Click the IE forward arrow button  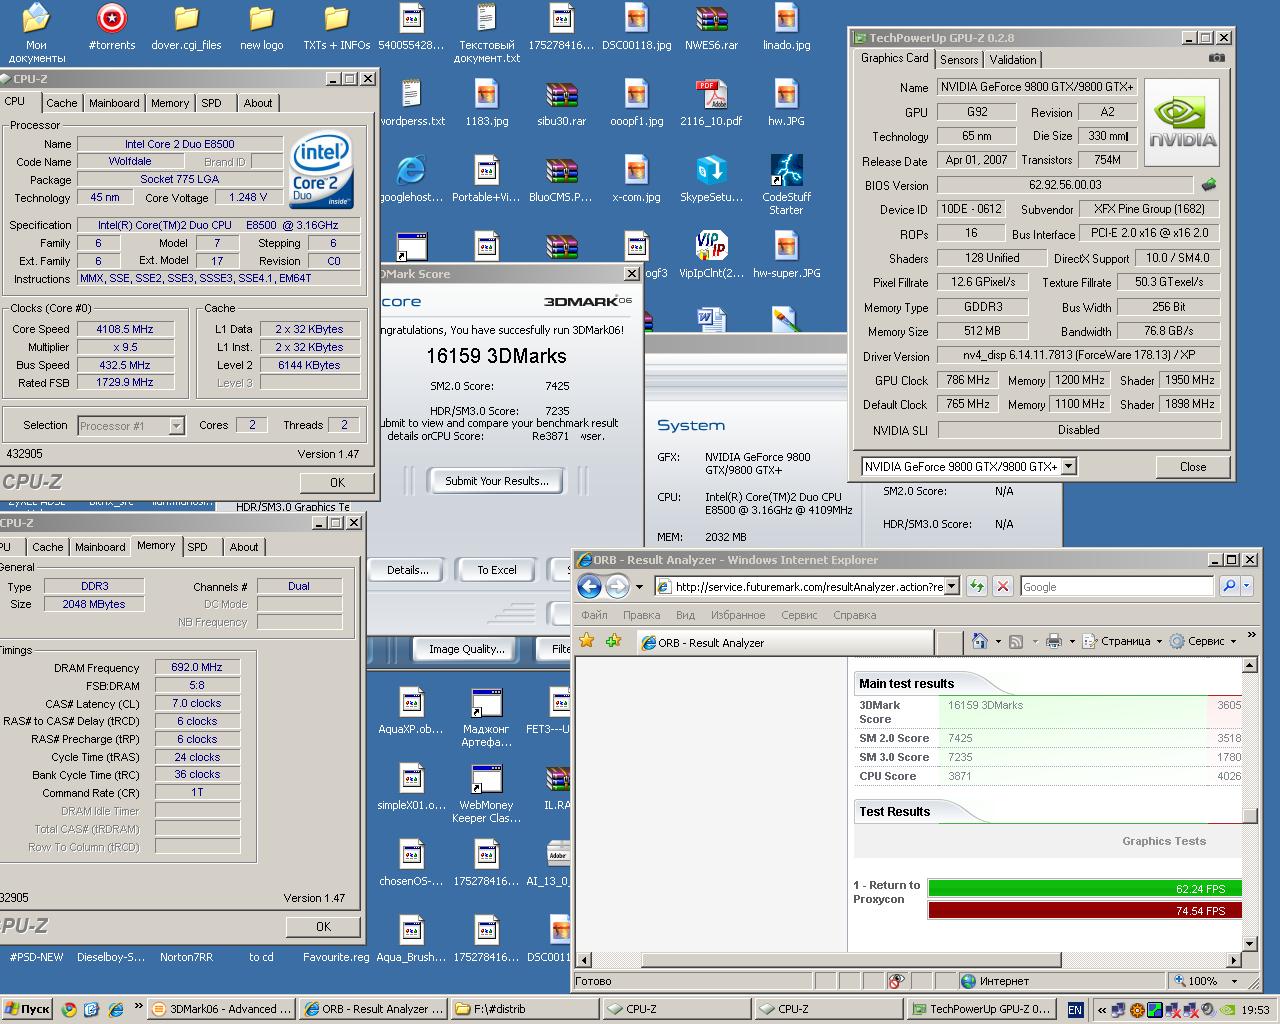coord(617,587)
